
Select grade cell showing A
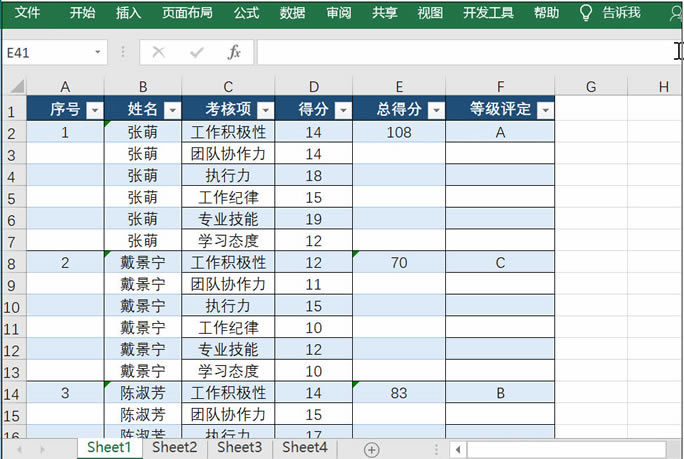500,132
